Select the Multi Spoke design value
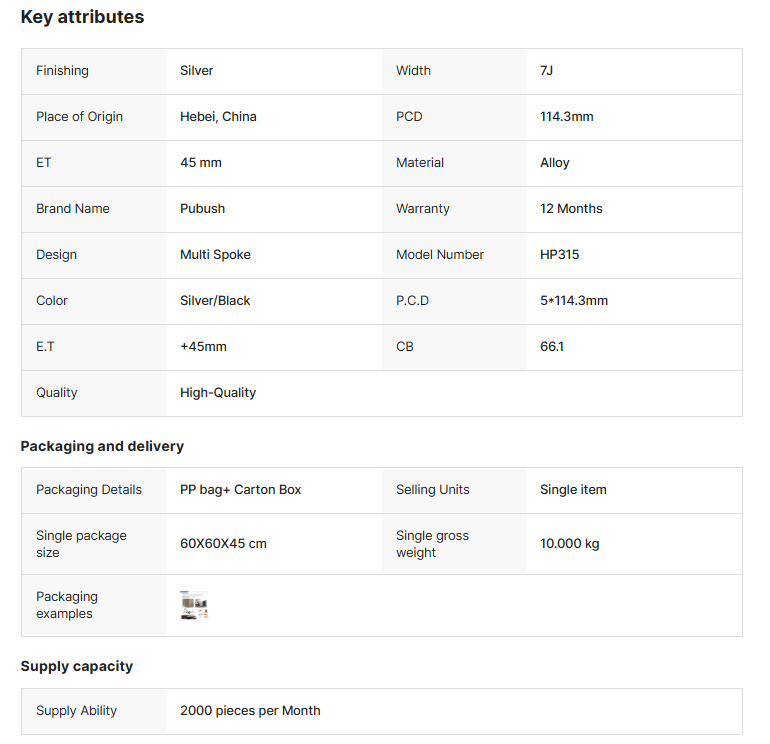The width and height of the screenshot is (770, 744). pos(215,255)
